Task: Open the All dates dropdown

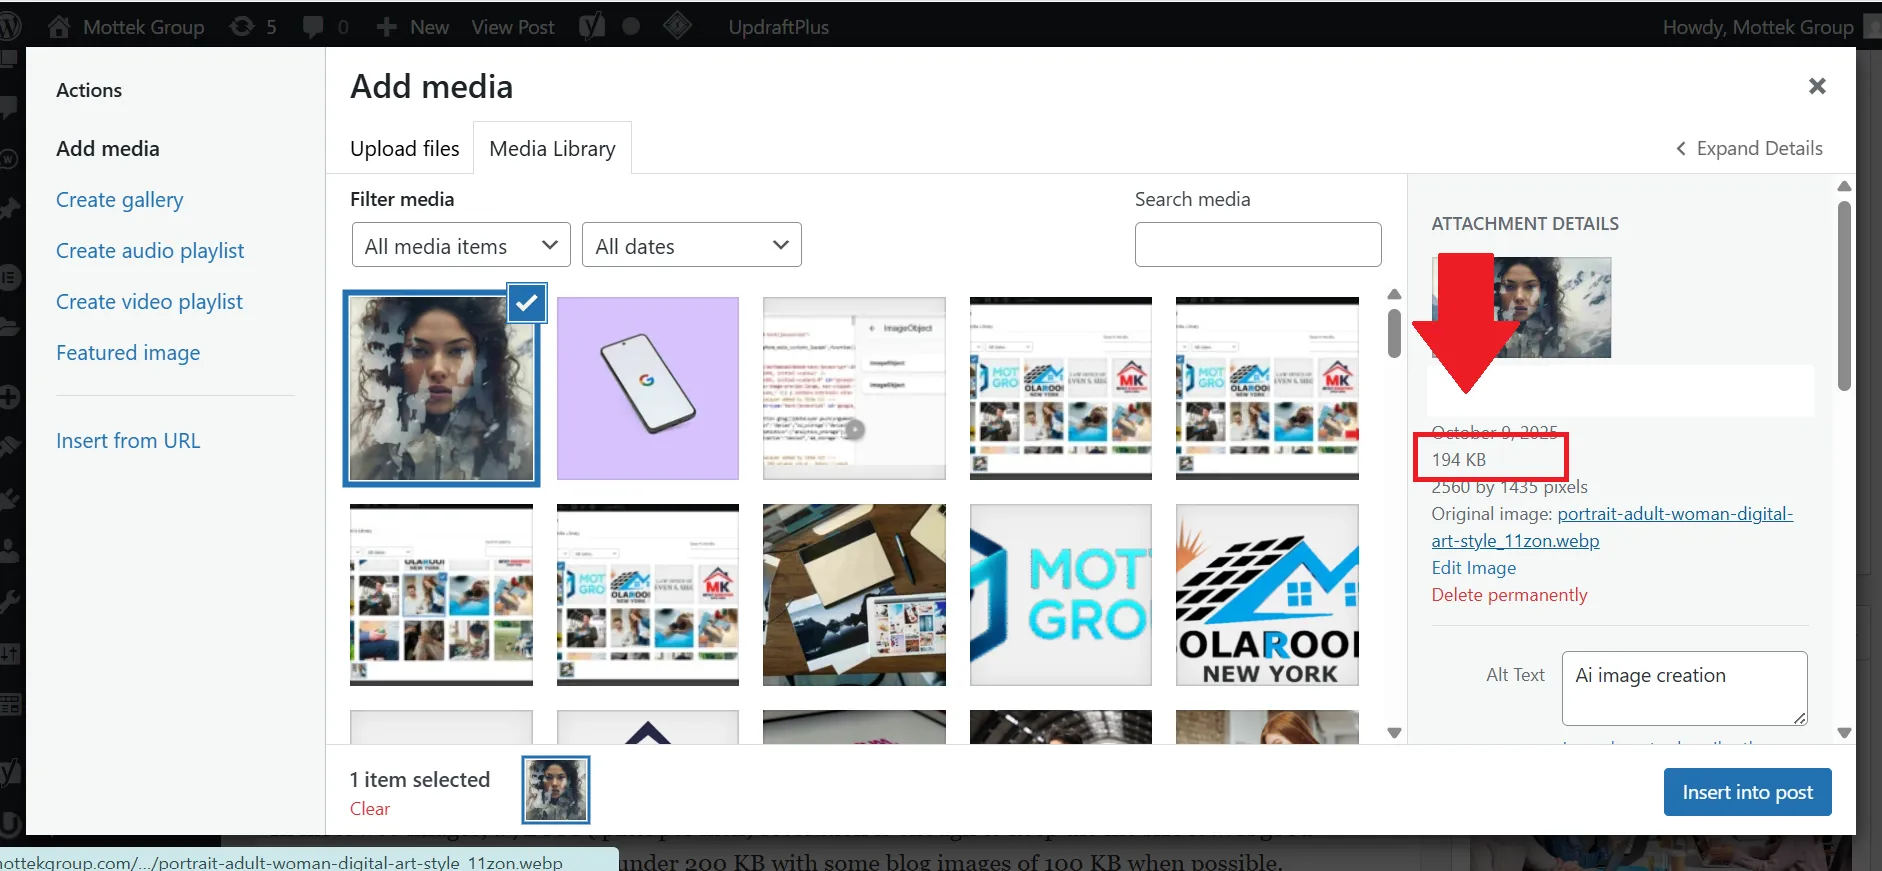Action: coord(692,245)
